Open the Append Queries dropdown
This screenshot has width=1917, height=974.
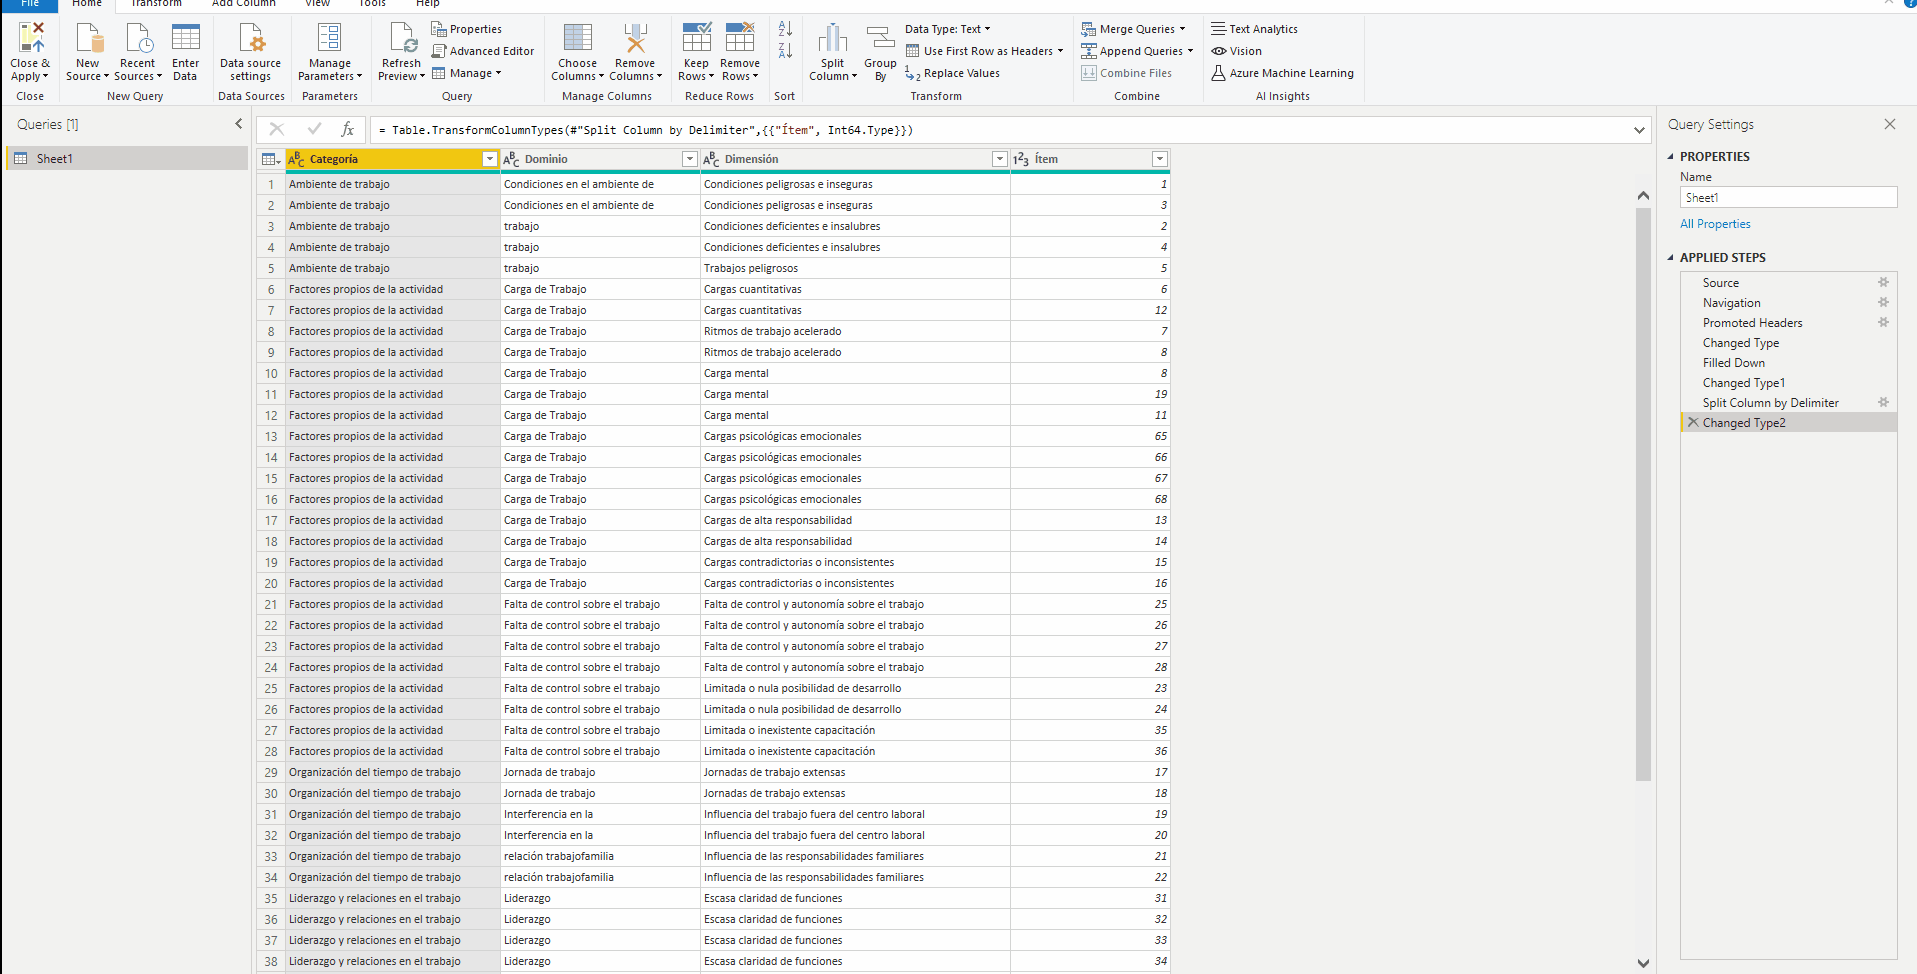tap(1137, 51)
